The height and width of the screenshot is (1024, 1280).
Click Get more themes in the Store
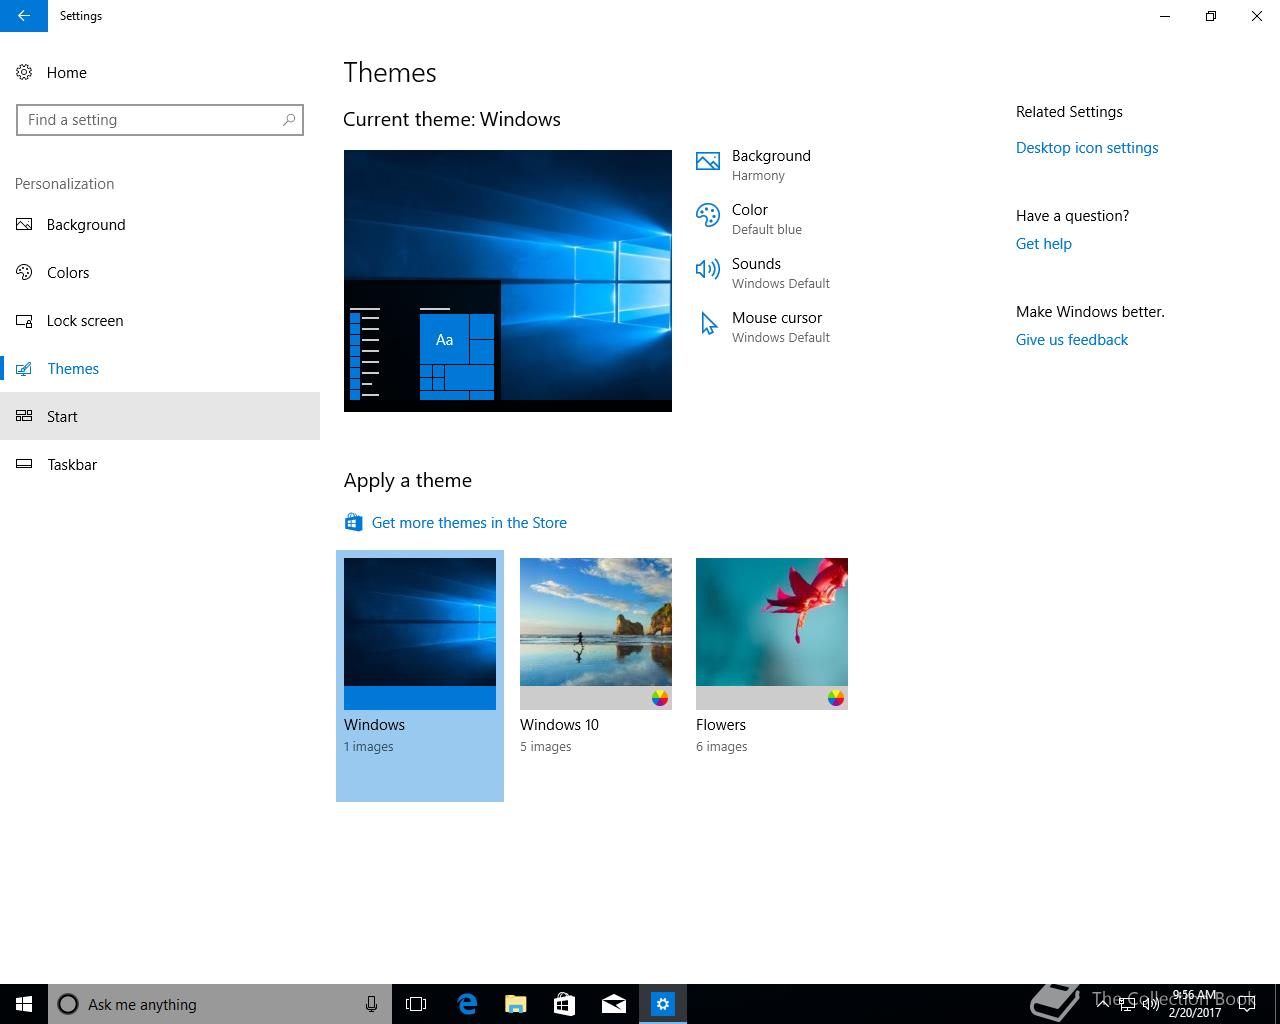pos(469,522)
